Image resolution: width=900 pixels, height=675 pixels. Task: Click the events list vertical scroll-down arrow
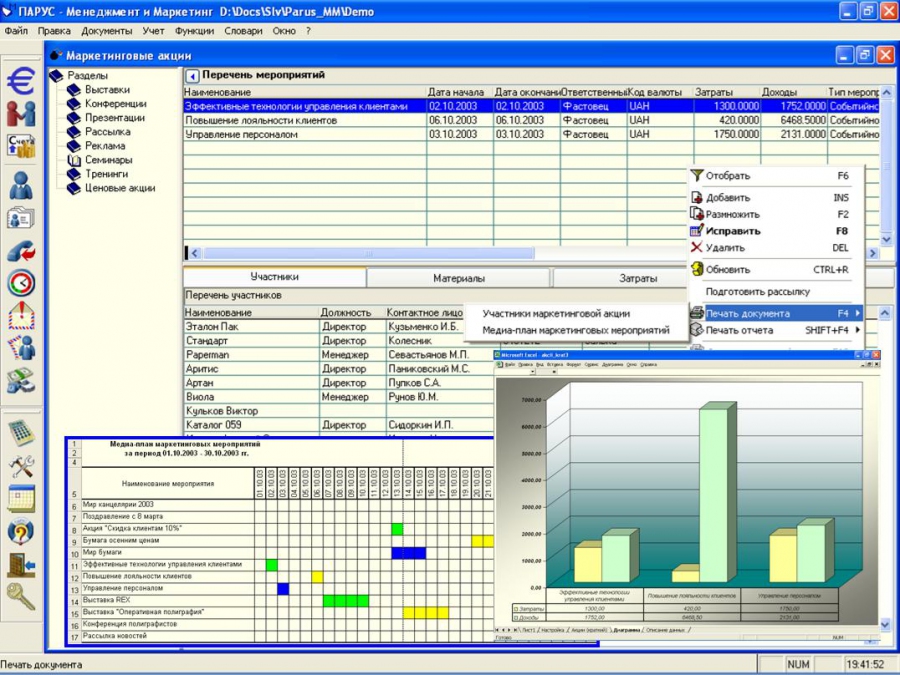[886, 239]
